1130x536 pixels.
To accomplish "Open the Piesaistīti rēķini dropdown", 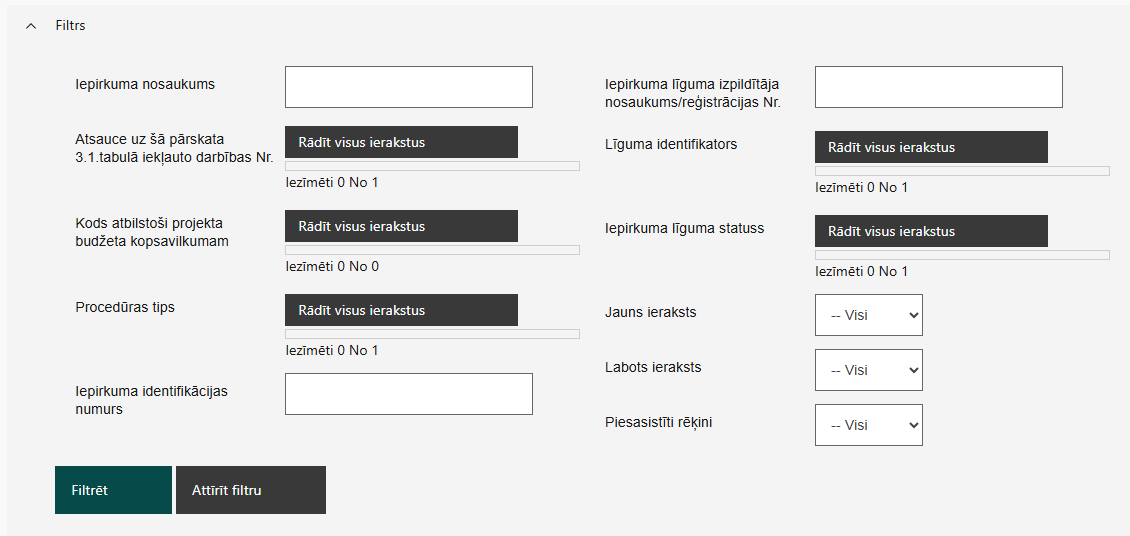I will (x=868, y=425).
